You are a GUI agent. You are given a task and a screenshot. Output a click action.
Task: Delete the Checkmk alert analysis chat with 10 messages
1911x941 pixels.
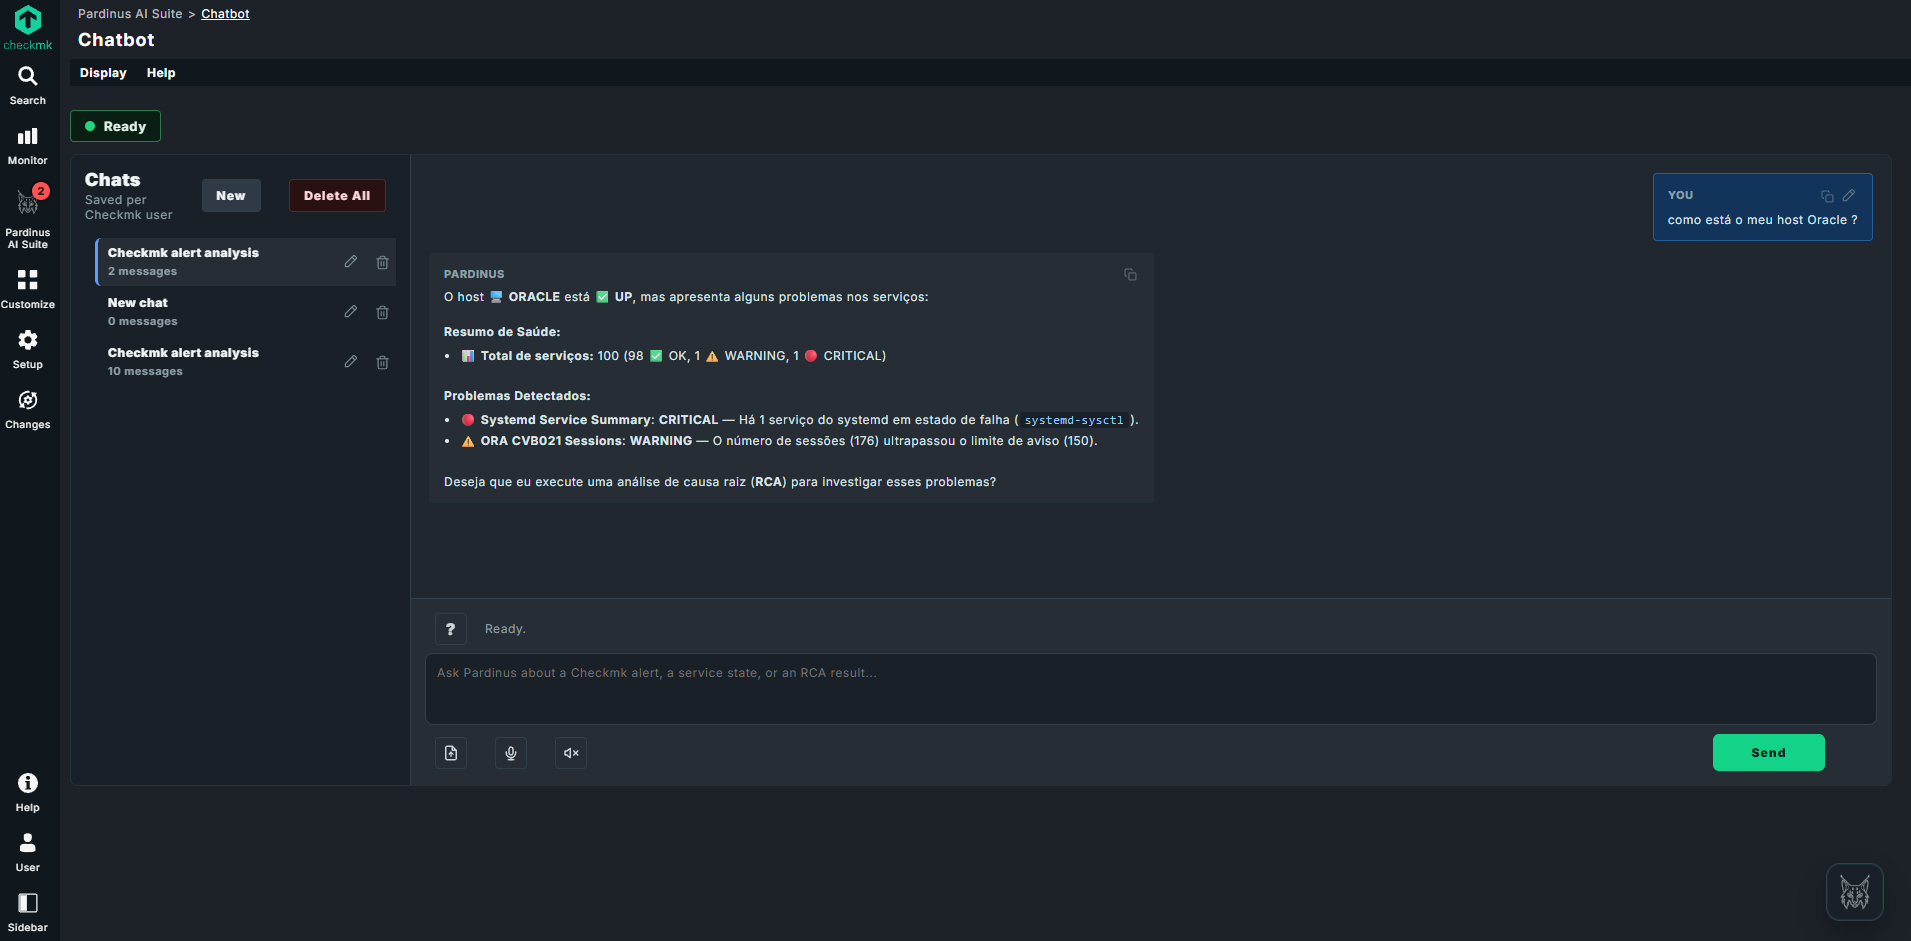pyautogui.click(x=382, y=362)
